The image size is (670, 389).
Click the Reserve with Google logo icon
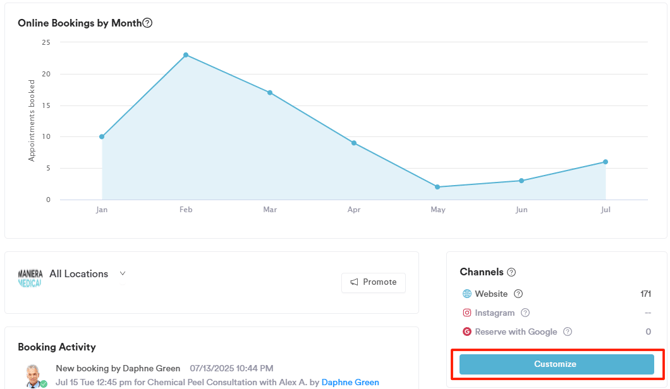pyautogui.click(x=467, y=332)
